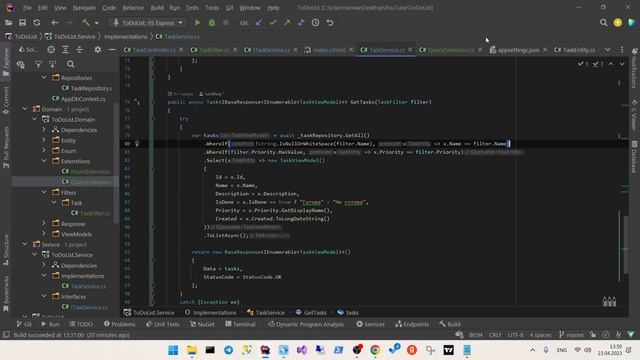Click the Locate in solution crosshair icon
Image resolution: width=640 pixels, height=360 pixels.
(x=51, y=50)
